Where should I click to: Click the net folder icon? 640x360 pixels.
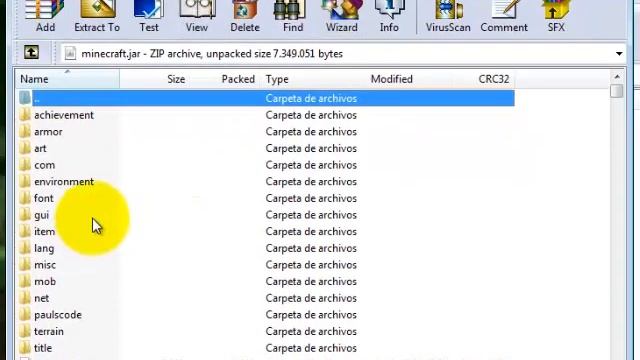tap(25, 298)
